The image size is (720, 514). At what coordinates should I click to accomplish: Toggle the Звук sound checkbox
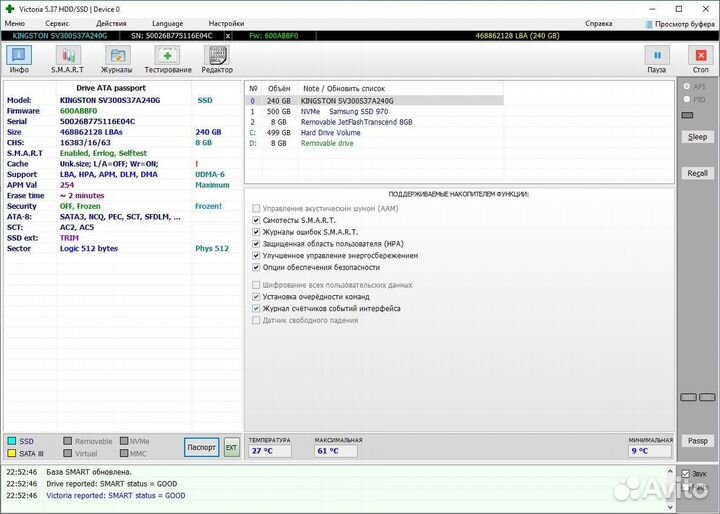685,473
